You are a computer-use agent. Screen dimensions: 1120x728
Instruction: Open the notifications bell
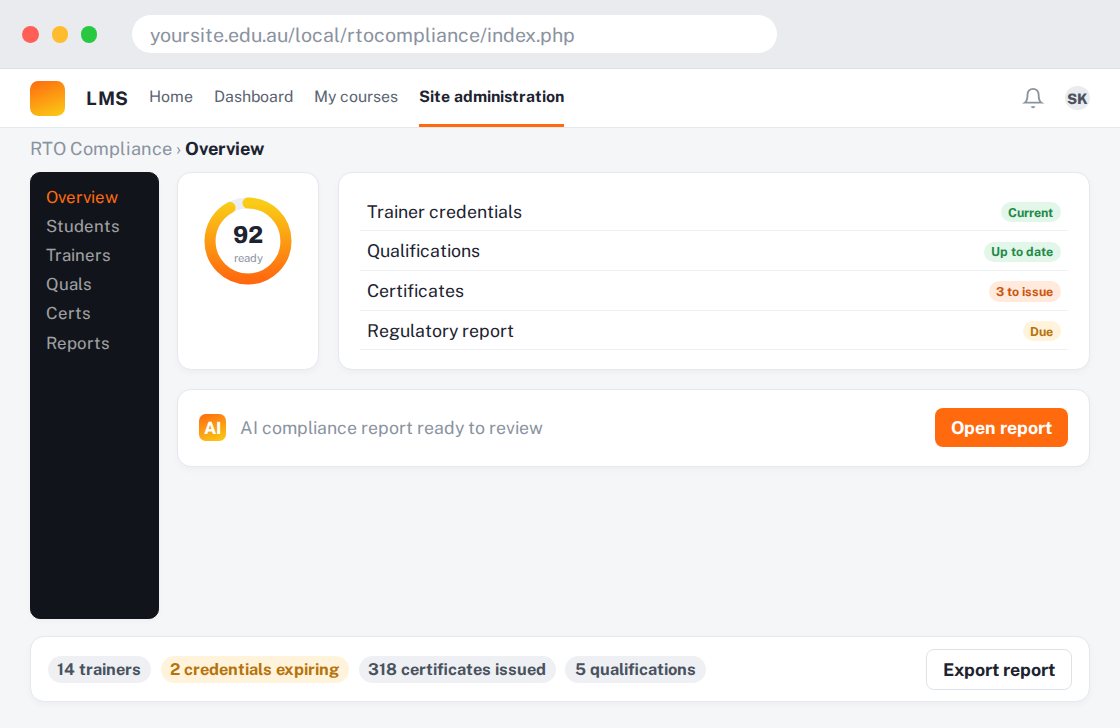point(1033,98)
